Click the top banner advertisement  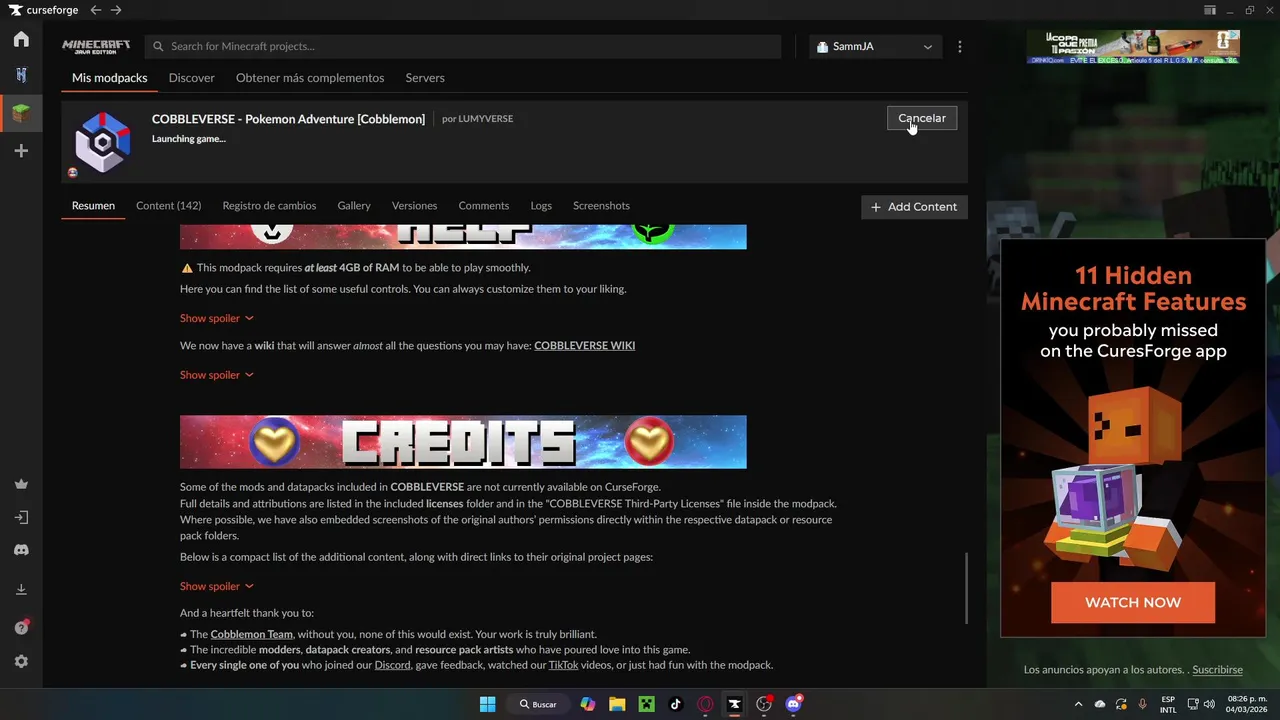[x=1133, y=47]
